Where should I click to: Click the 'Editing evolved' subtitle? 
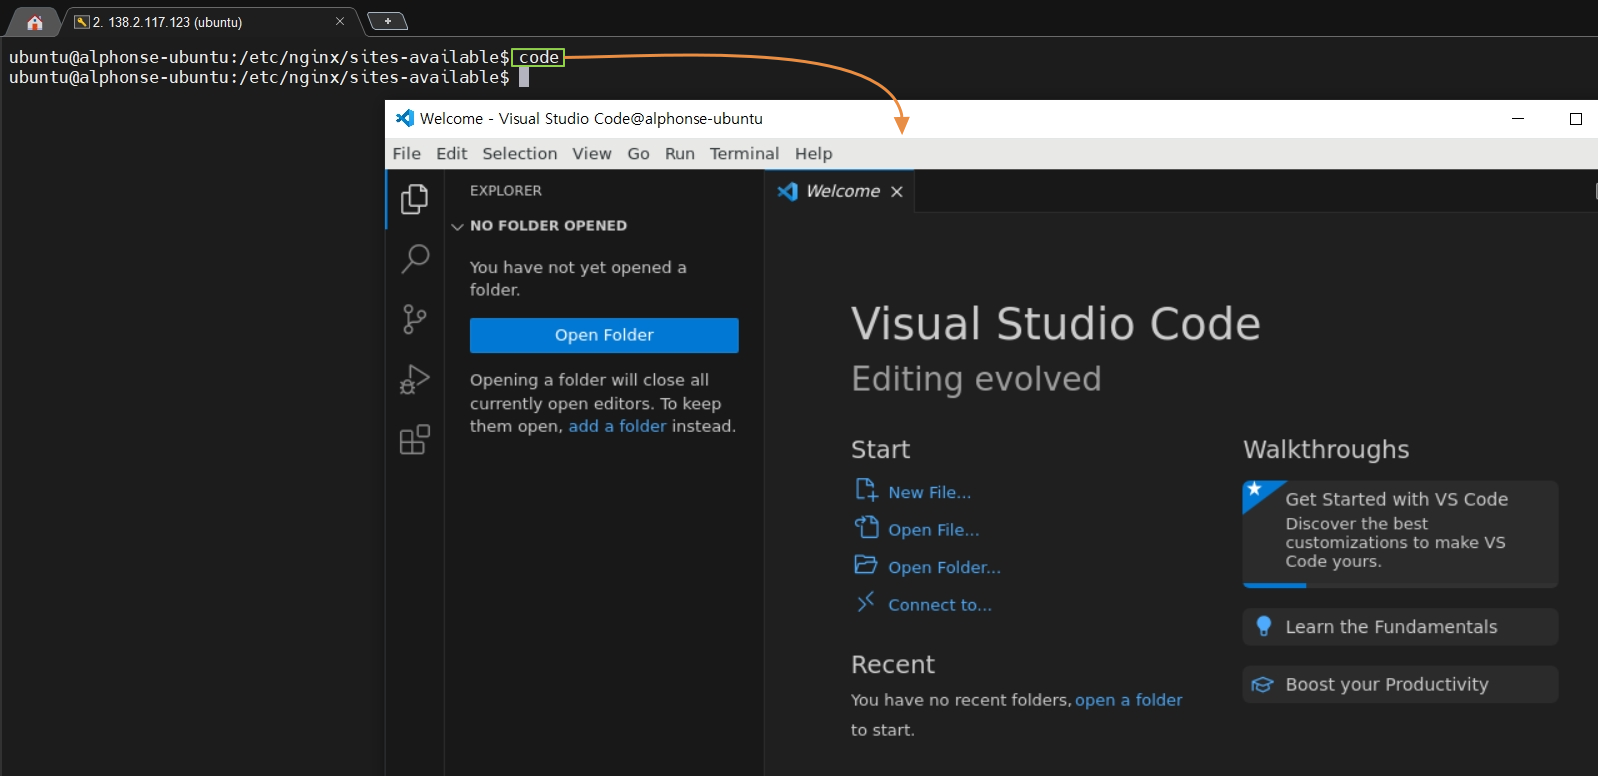[976, 379]
